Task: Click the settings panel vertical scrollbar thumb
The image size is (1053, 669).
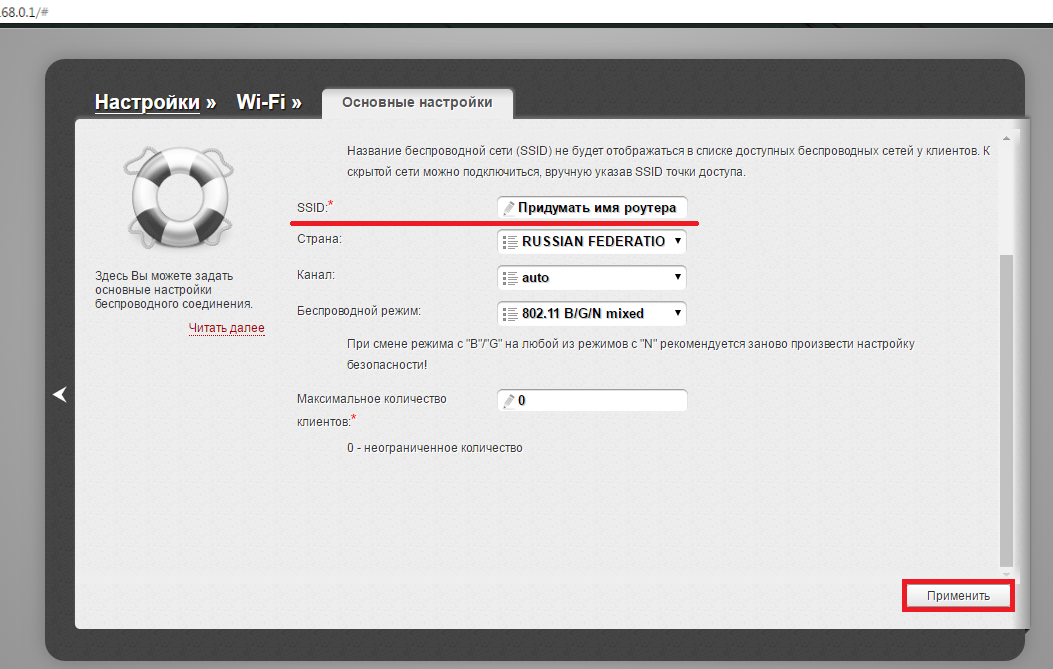Action: (1006, 410)
